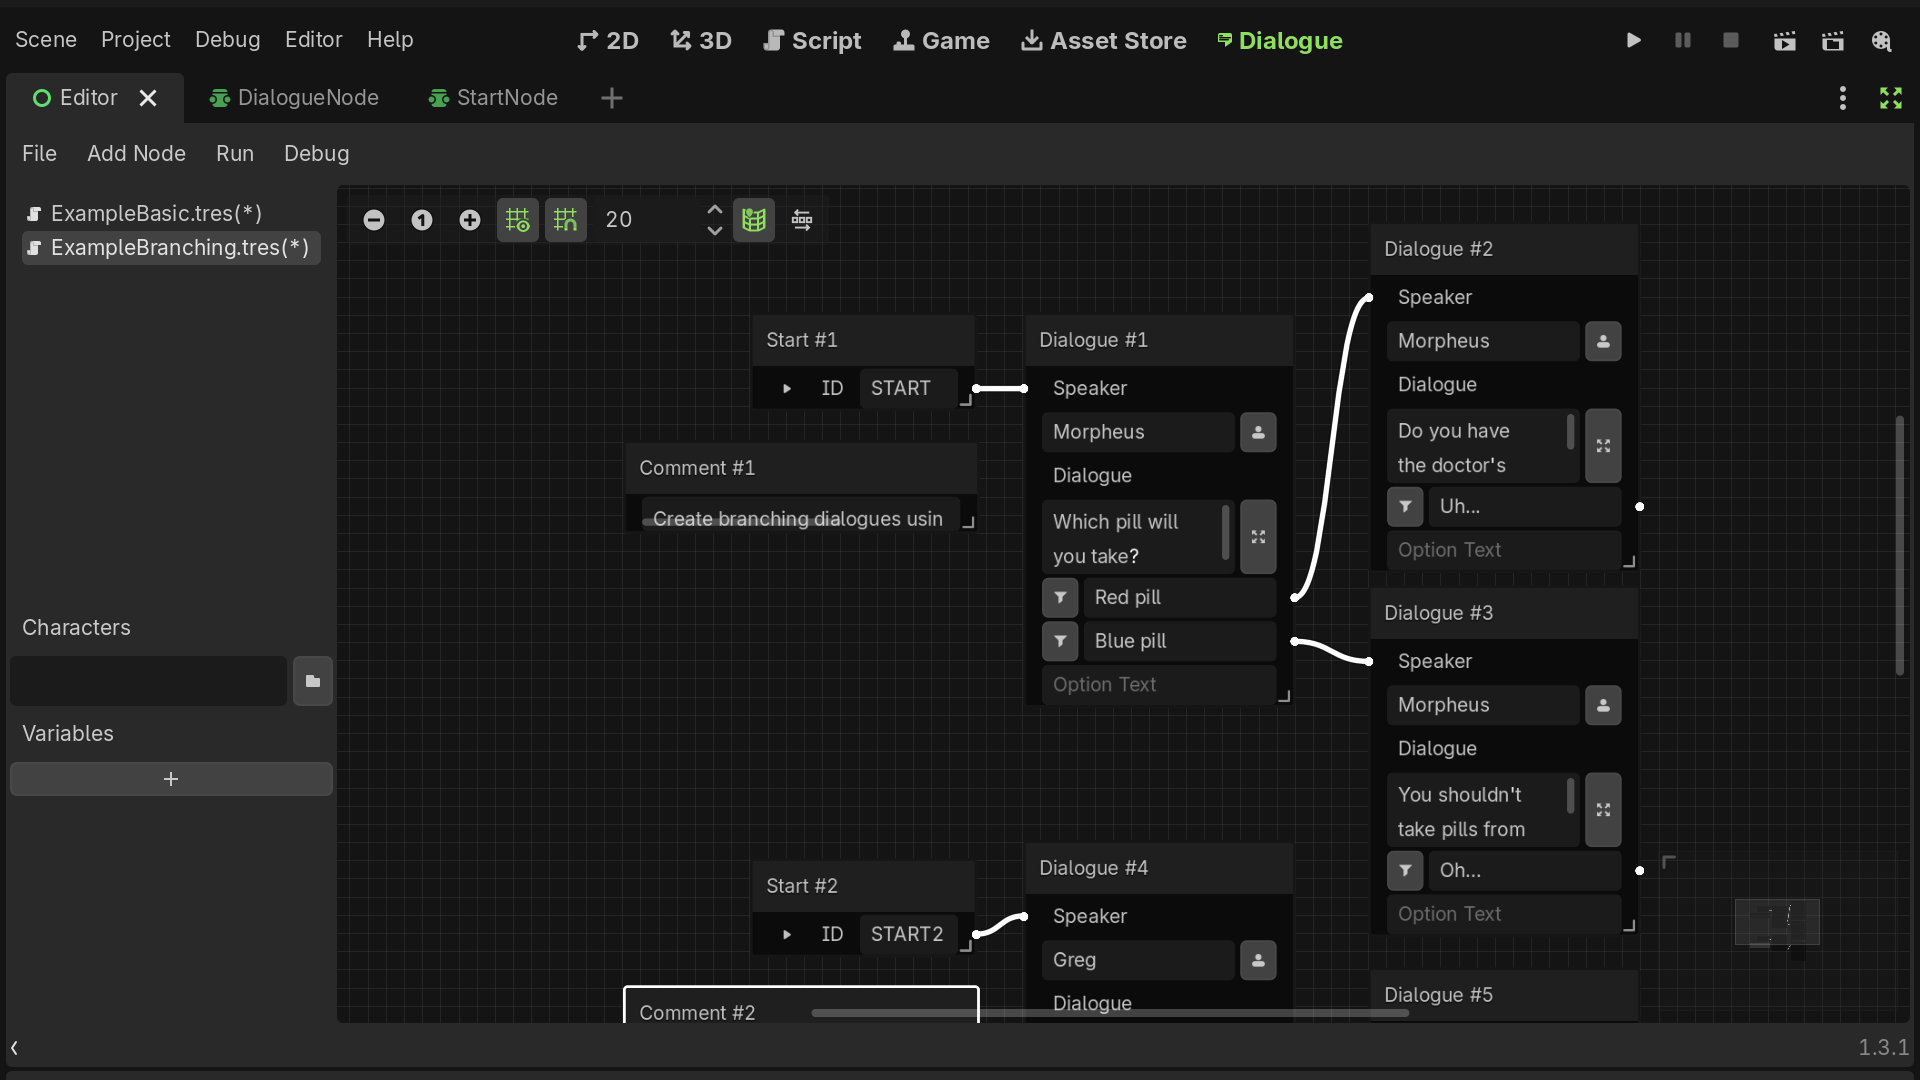Stop the running project
This screenshot has width=1920, height=1080.
[1731, 41]
